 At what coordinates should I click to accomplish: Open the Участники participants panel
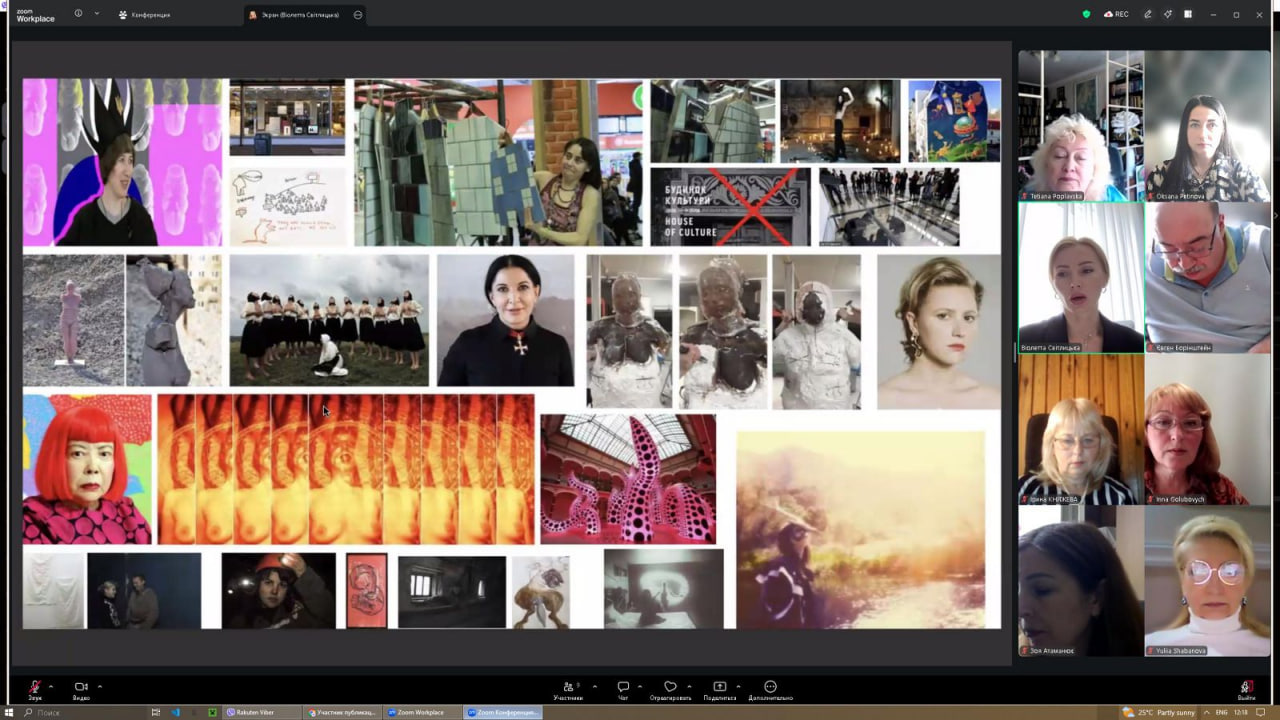click(569, 689)
